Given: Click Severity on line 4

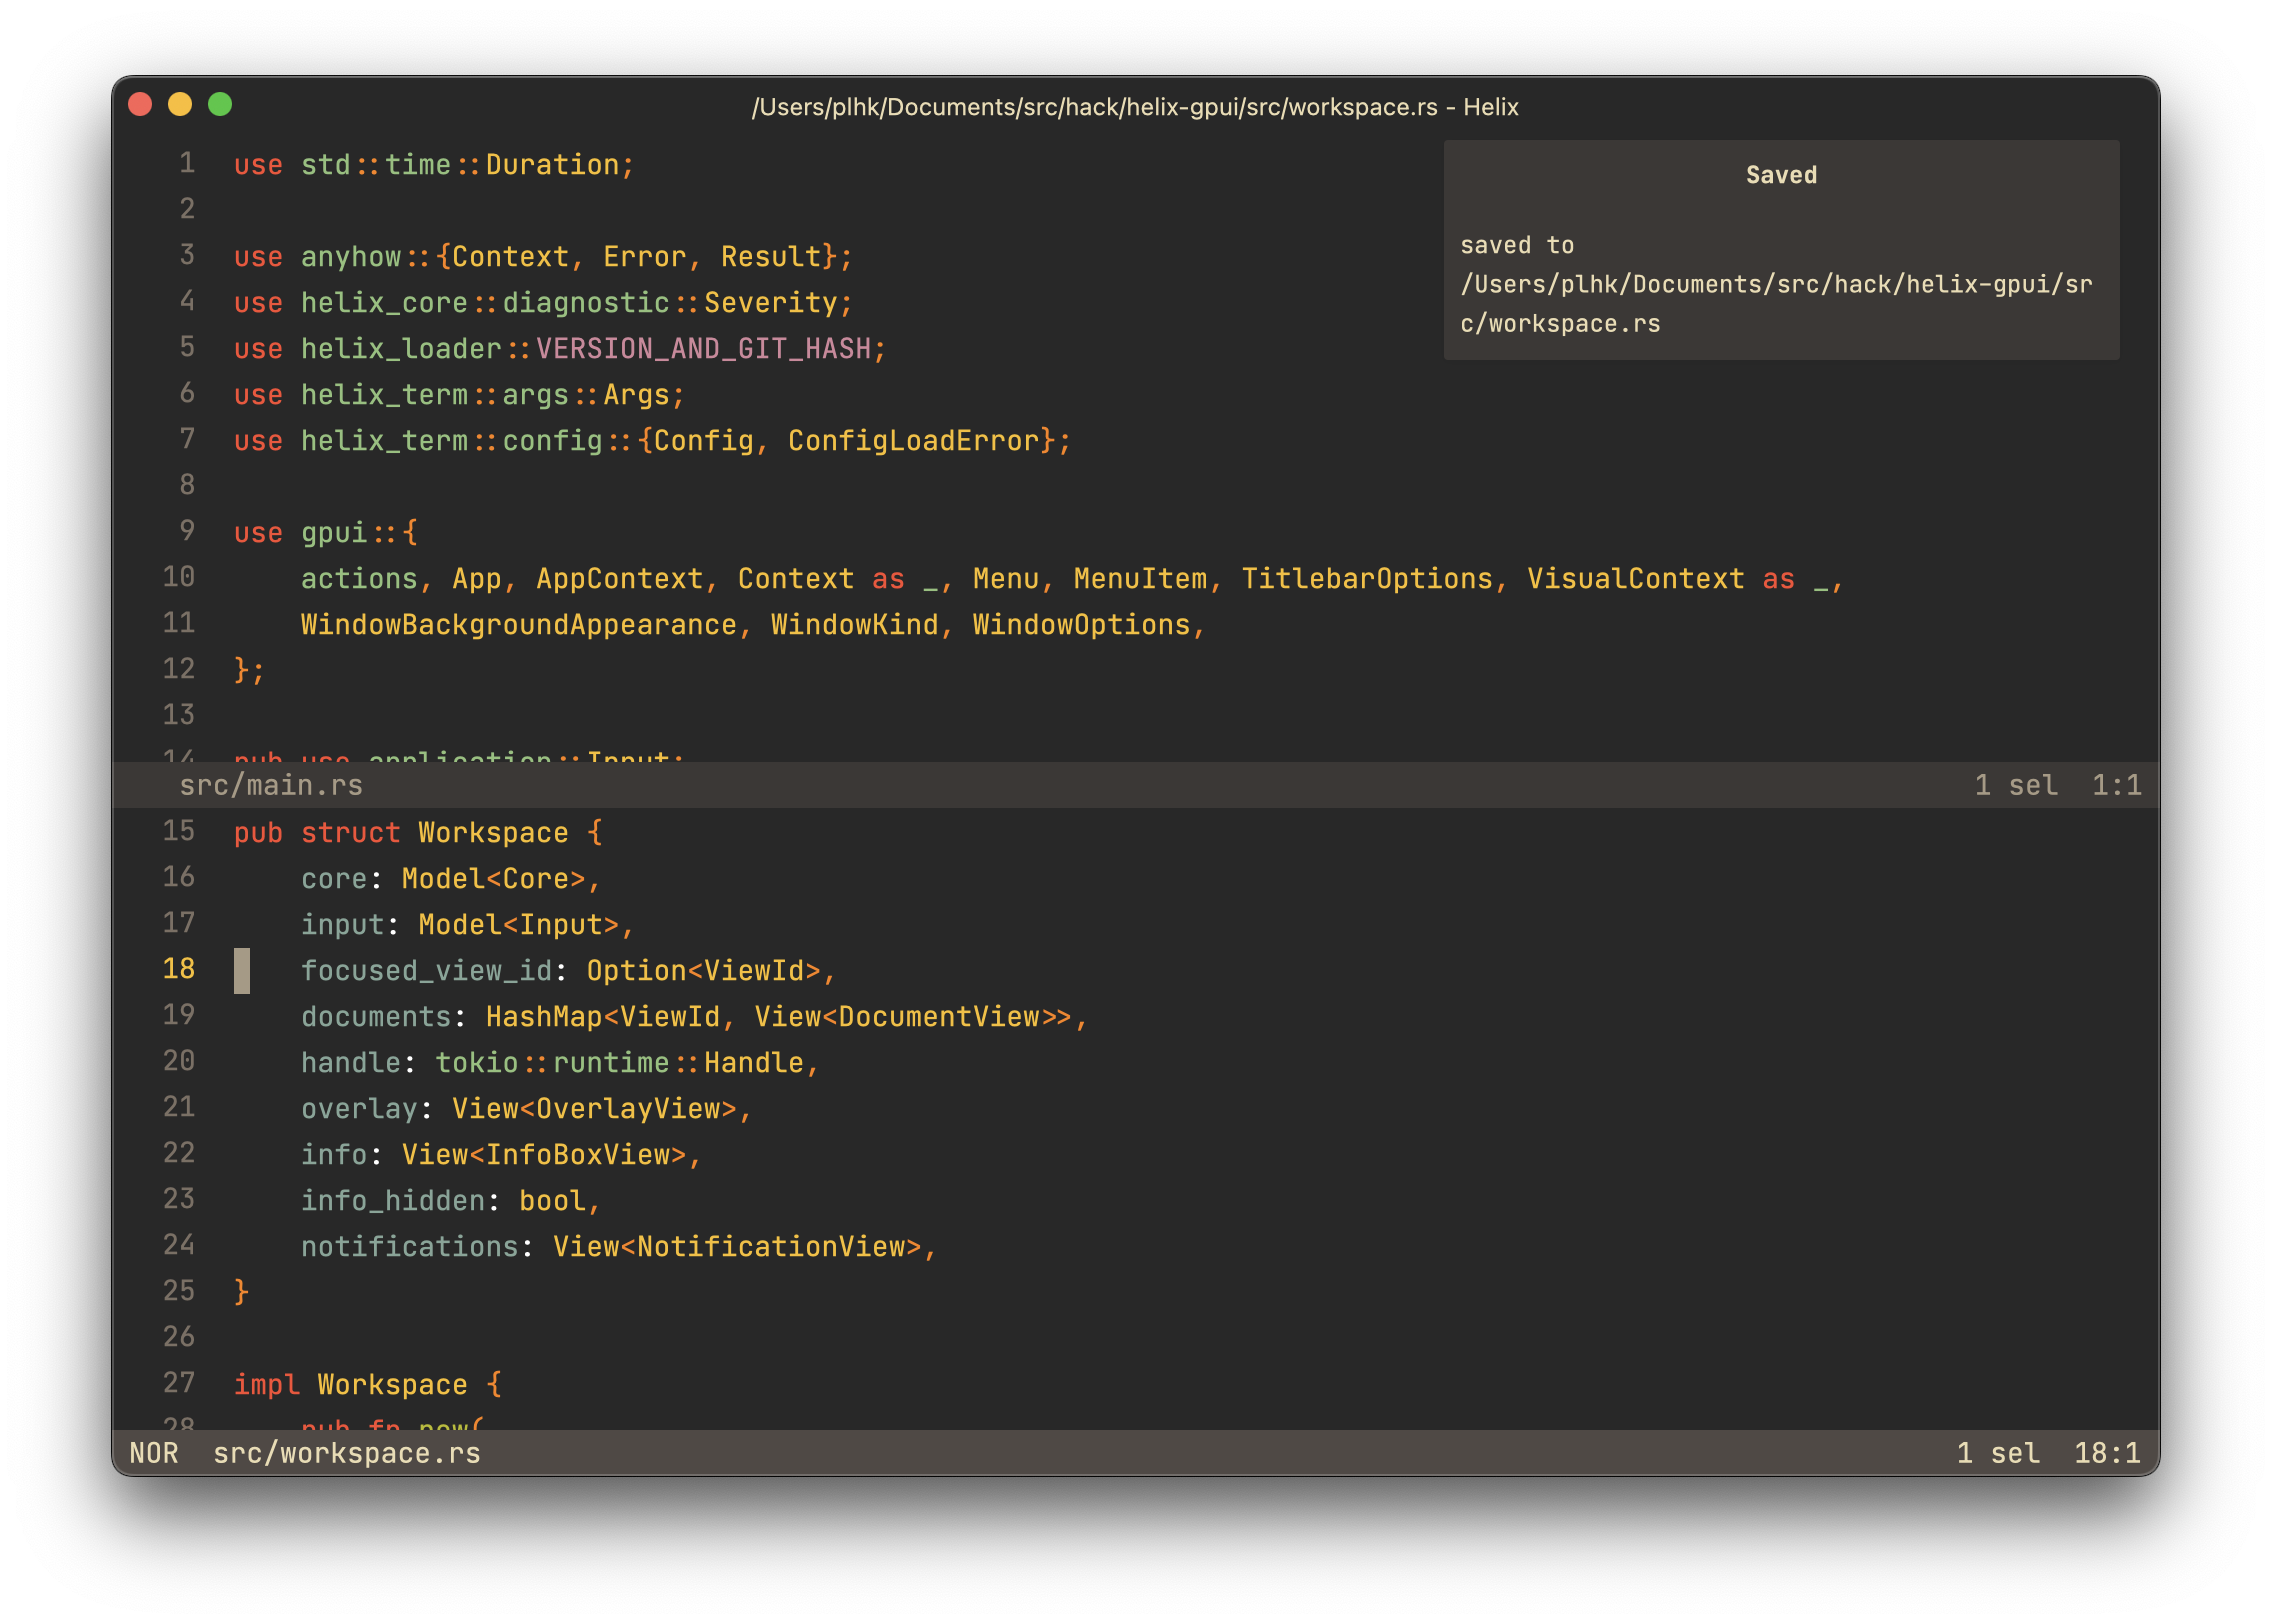Looking at the screenshot, I should pyautogui.click(x=771, y=303).
